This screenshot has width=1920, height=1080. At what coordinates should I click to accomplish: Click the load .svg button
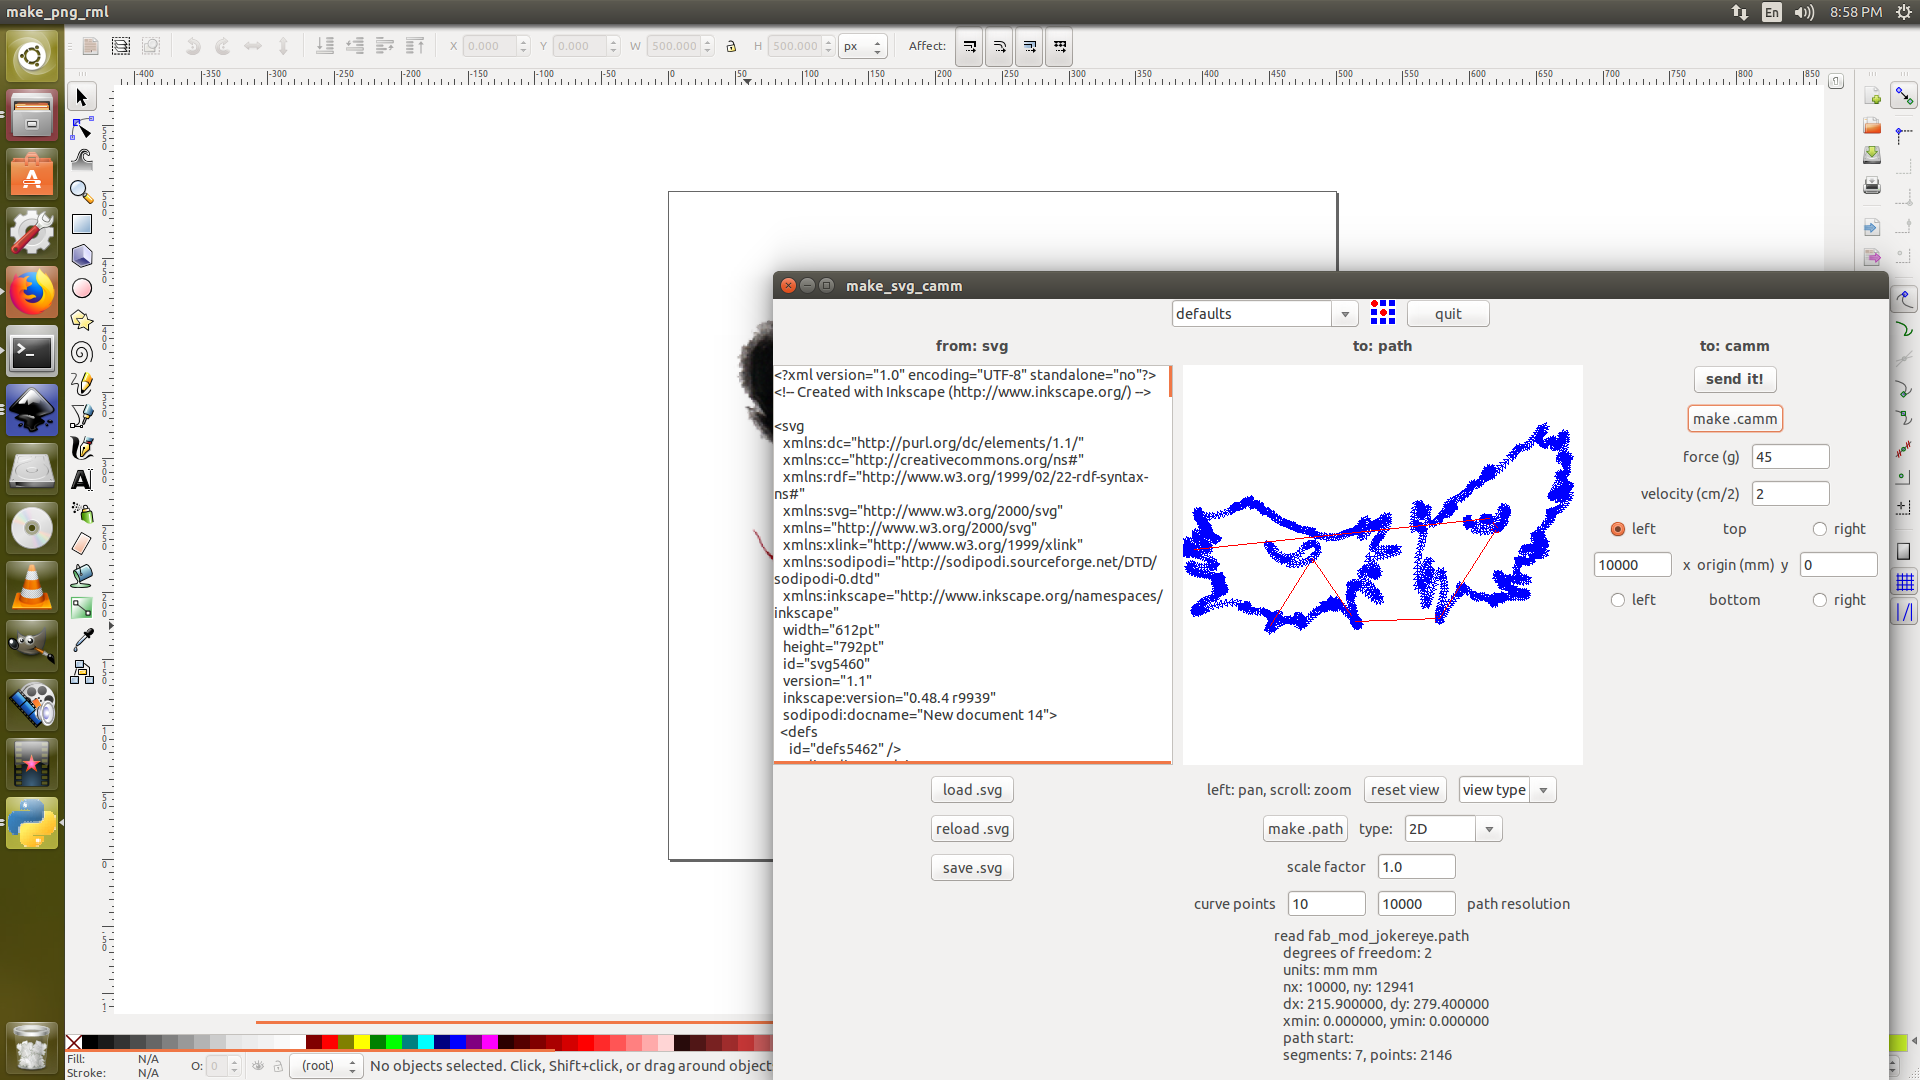click(971, 790)
